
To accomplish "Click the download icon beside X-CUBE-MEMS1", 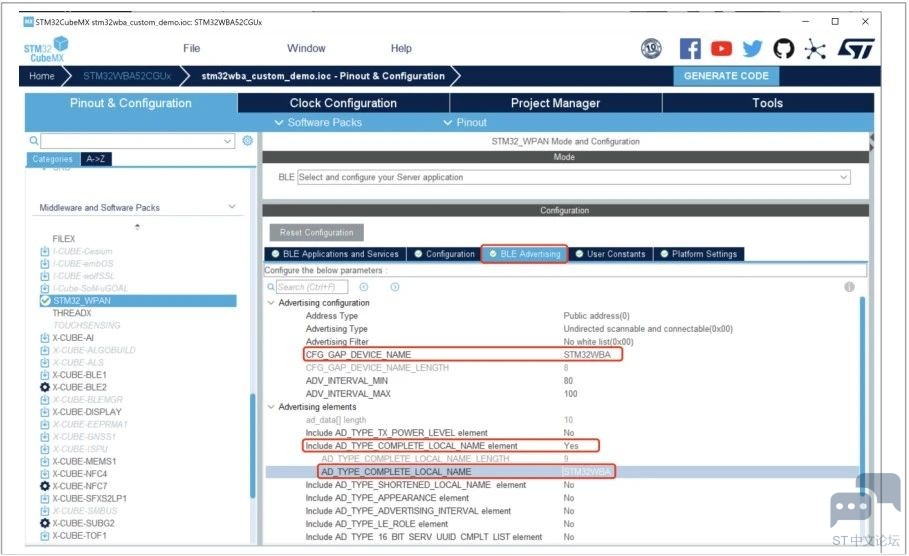I will [45, 461].
